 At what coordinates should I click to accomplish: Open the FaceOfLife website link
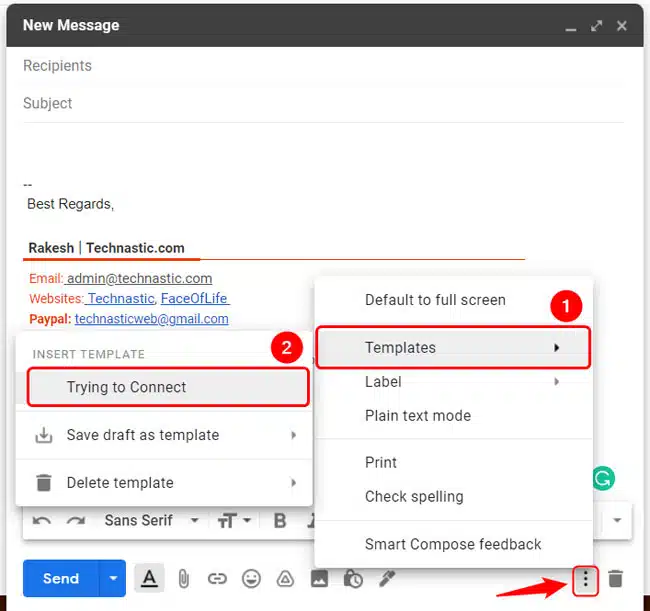point(194,298)
